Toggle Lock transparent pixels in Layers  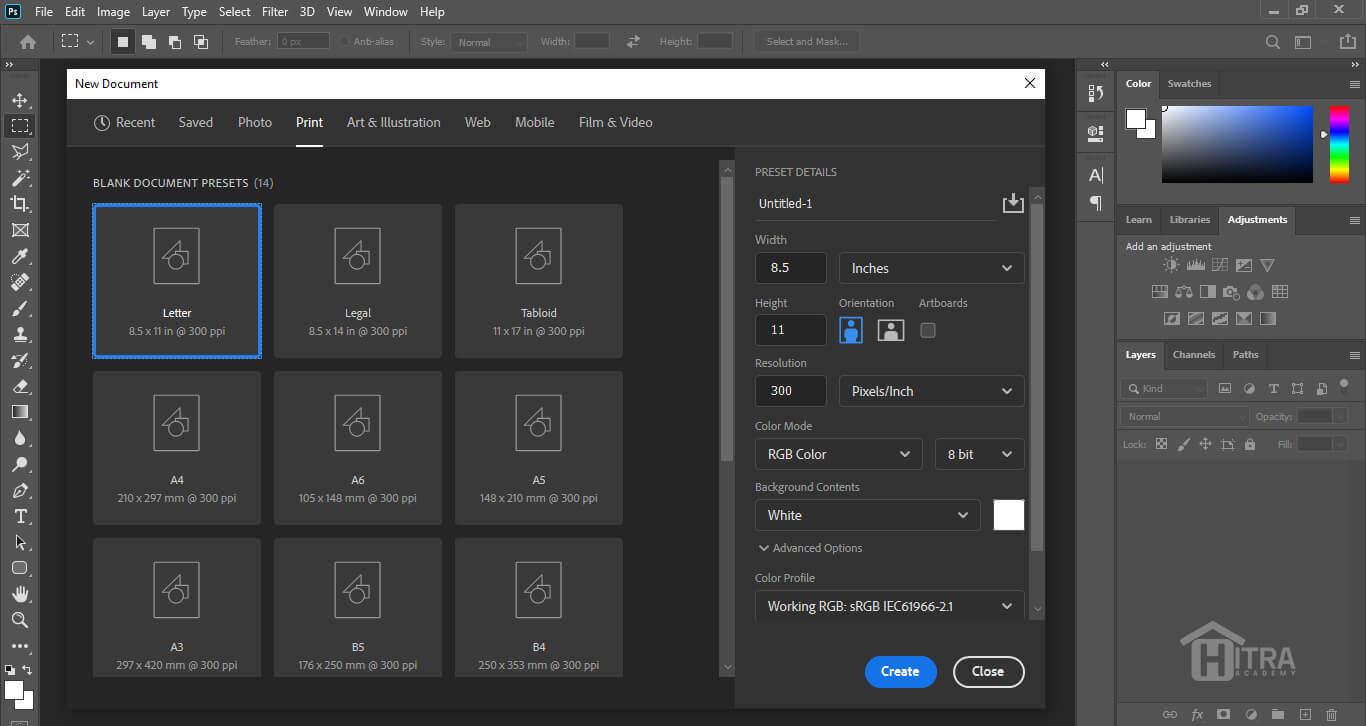(x=1161, y=444)
